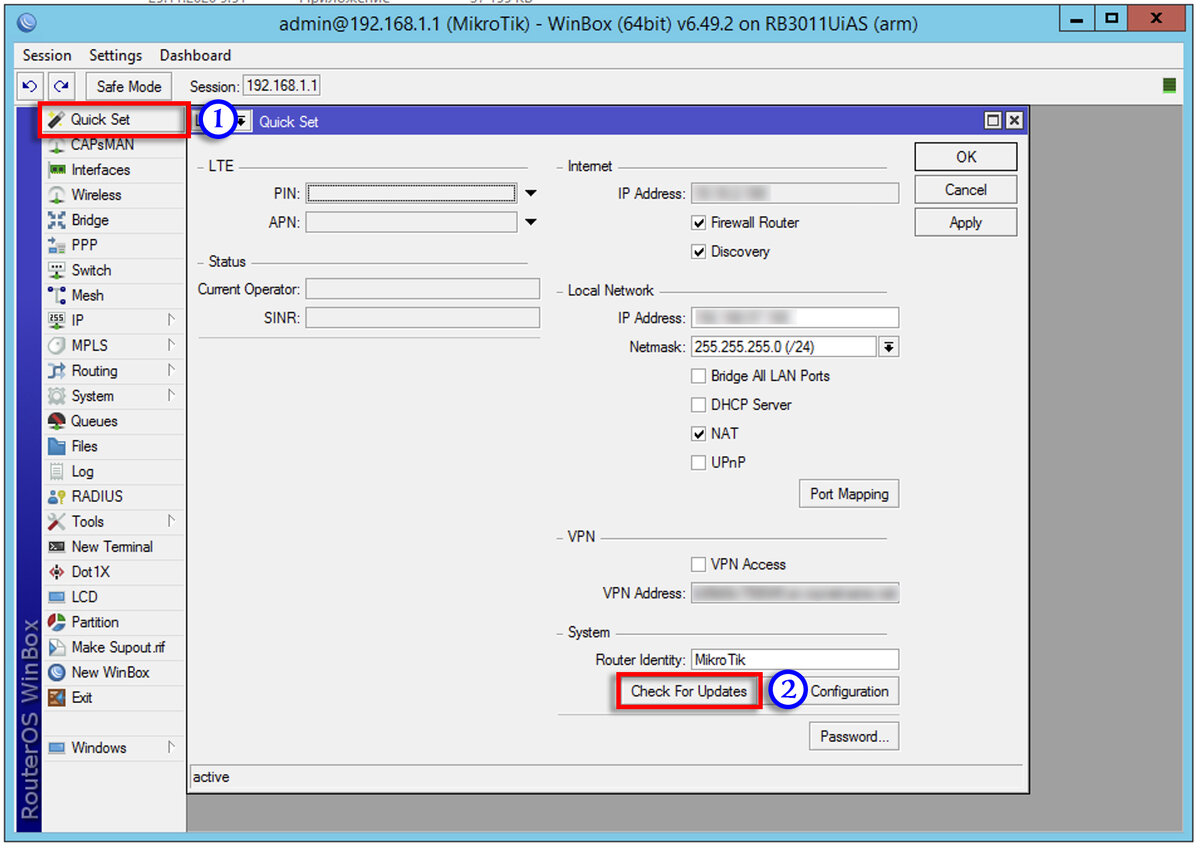
Task: Open LCD settings
Action: tap(84, 597)
